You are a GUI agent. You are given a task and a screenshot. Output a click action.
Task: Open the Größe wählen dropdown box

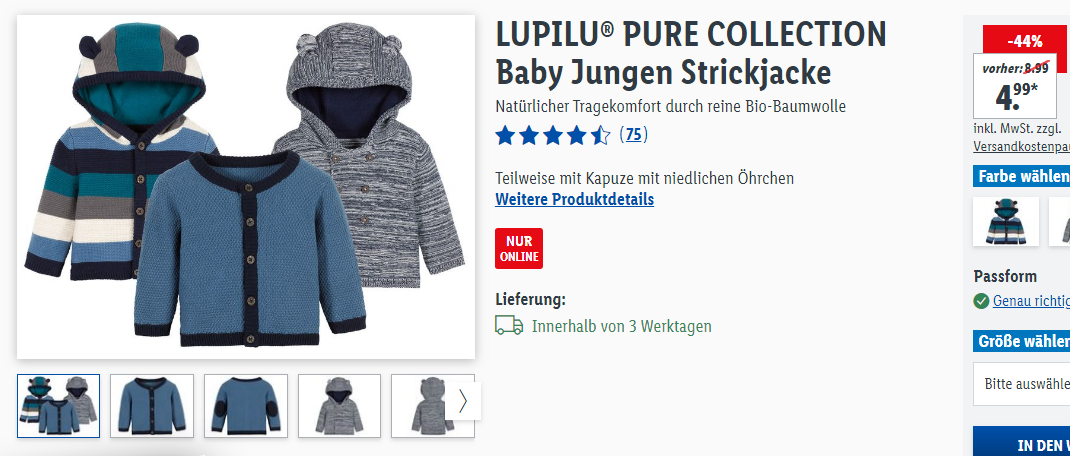pos(1022,384)
